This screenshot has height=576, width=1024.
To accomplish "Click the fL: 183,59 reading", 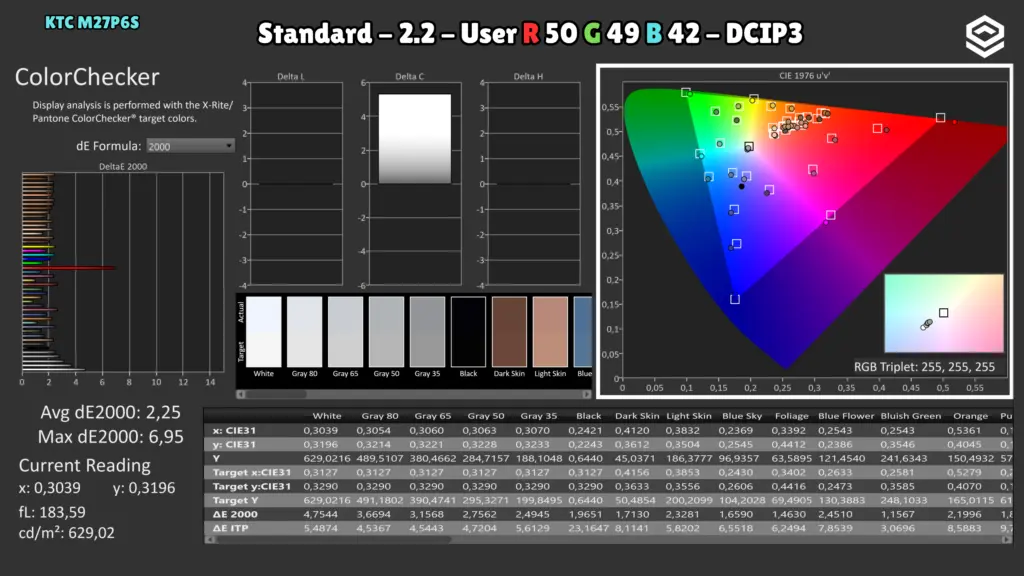I will point(52,512).
